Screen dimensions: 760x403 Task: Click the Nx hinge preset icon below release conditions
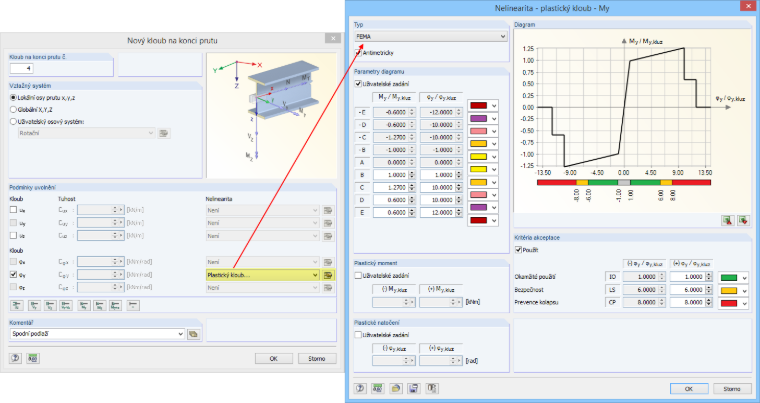tap(17, 305)
